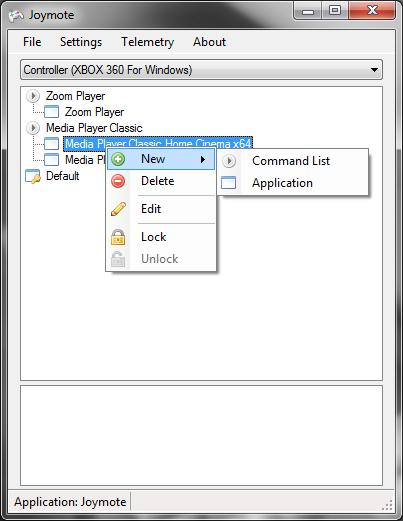The width and height of the screenshot is (403, 521).
Task: Click the window icon of Home Cinema x64 item
Action: click(x=52, y=144)
